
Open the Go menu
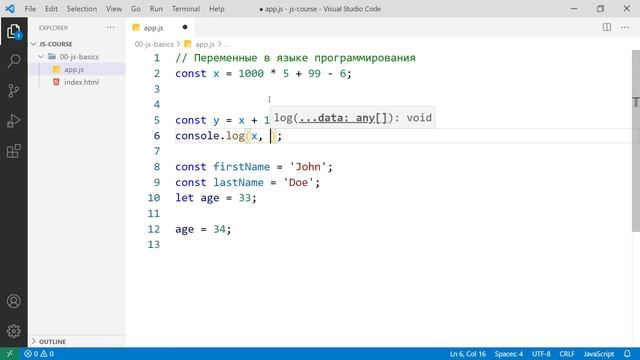point(136,9)
